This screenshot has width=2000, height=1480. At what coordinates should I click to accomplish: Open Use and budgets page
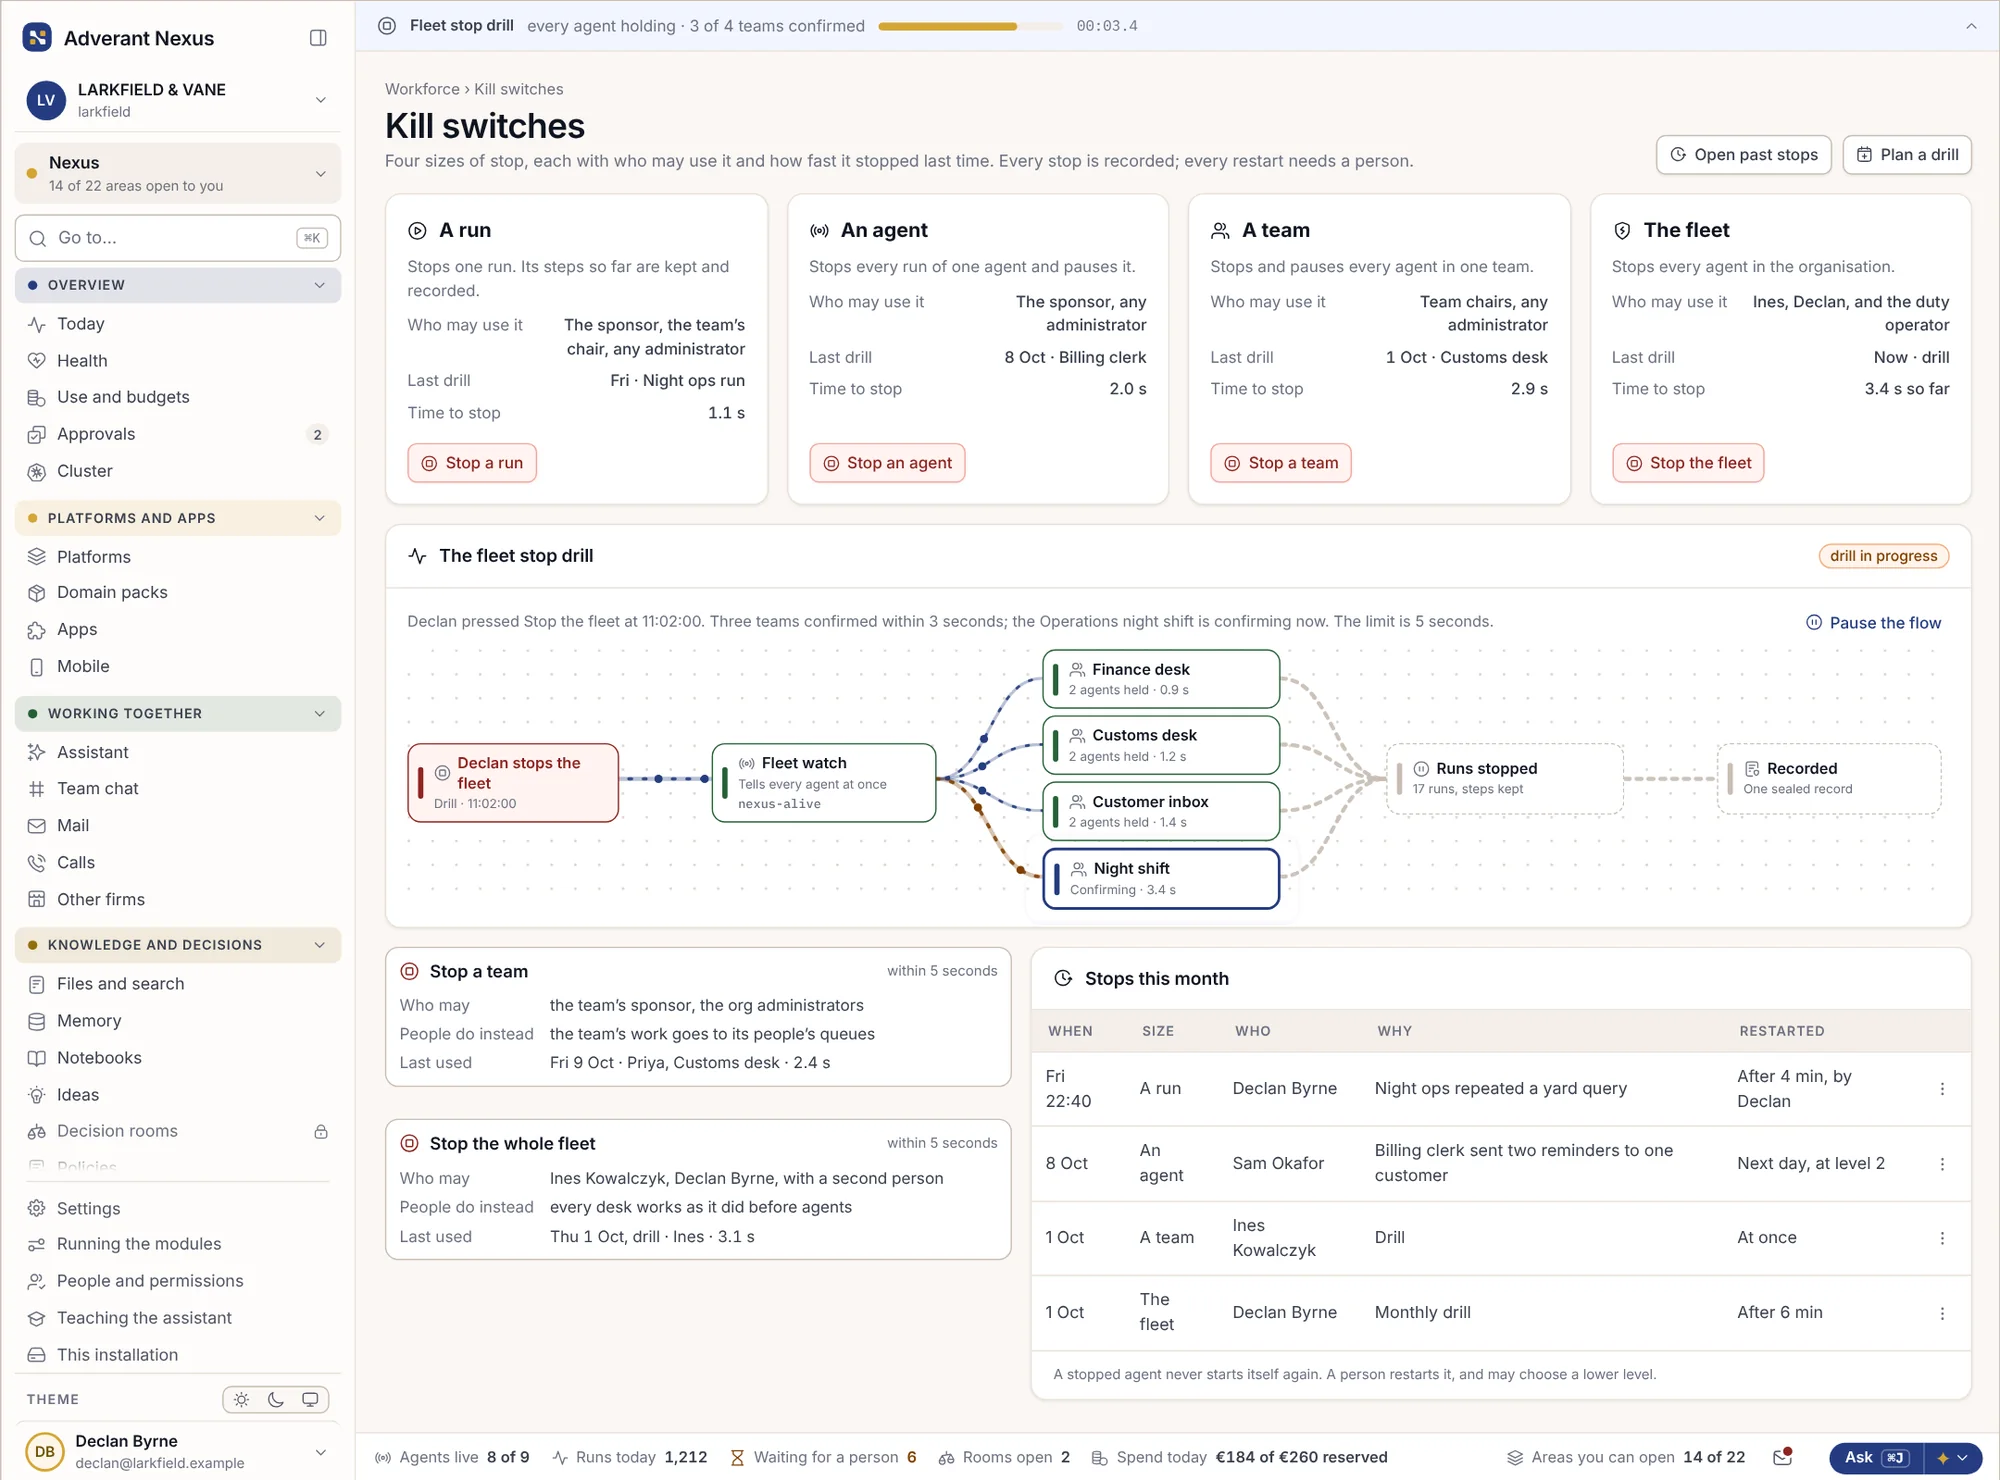(123, 397)
